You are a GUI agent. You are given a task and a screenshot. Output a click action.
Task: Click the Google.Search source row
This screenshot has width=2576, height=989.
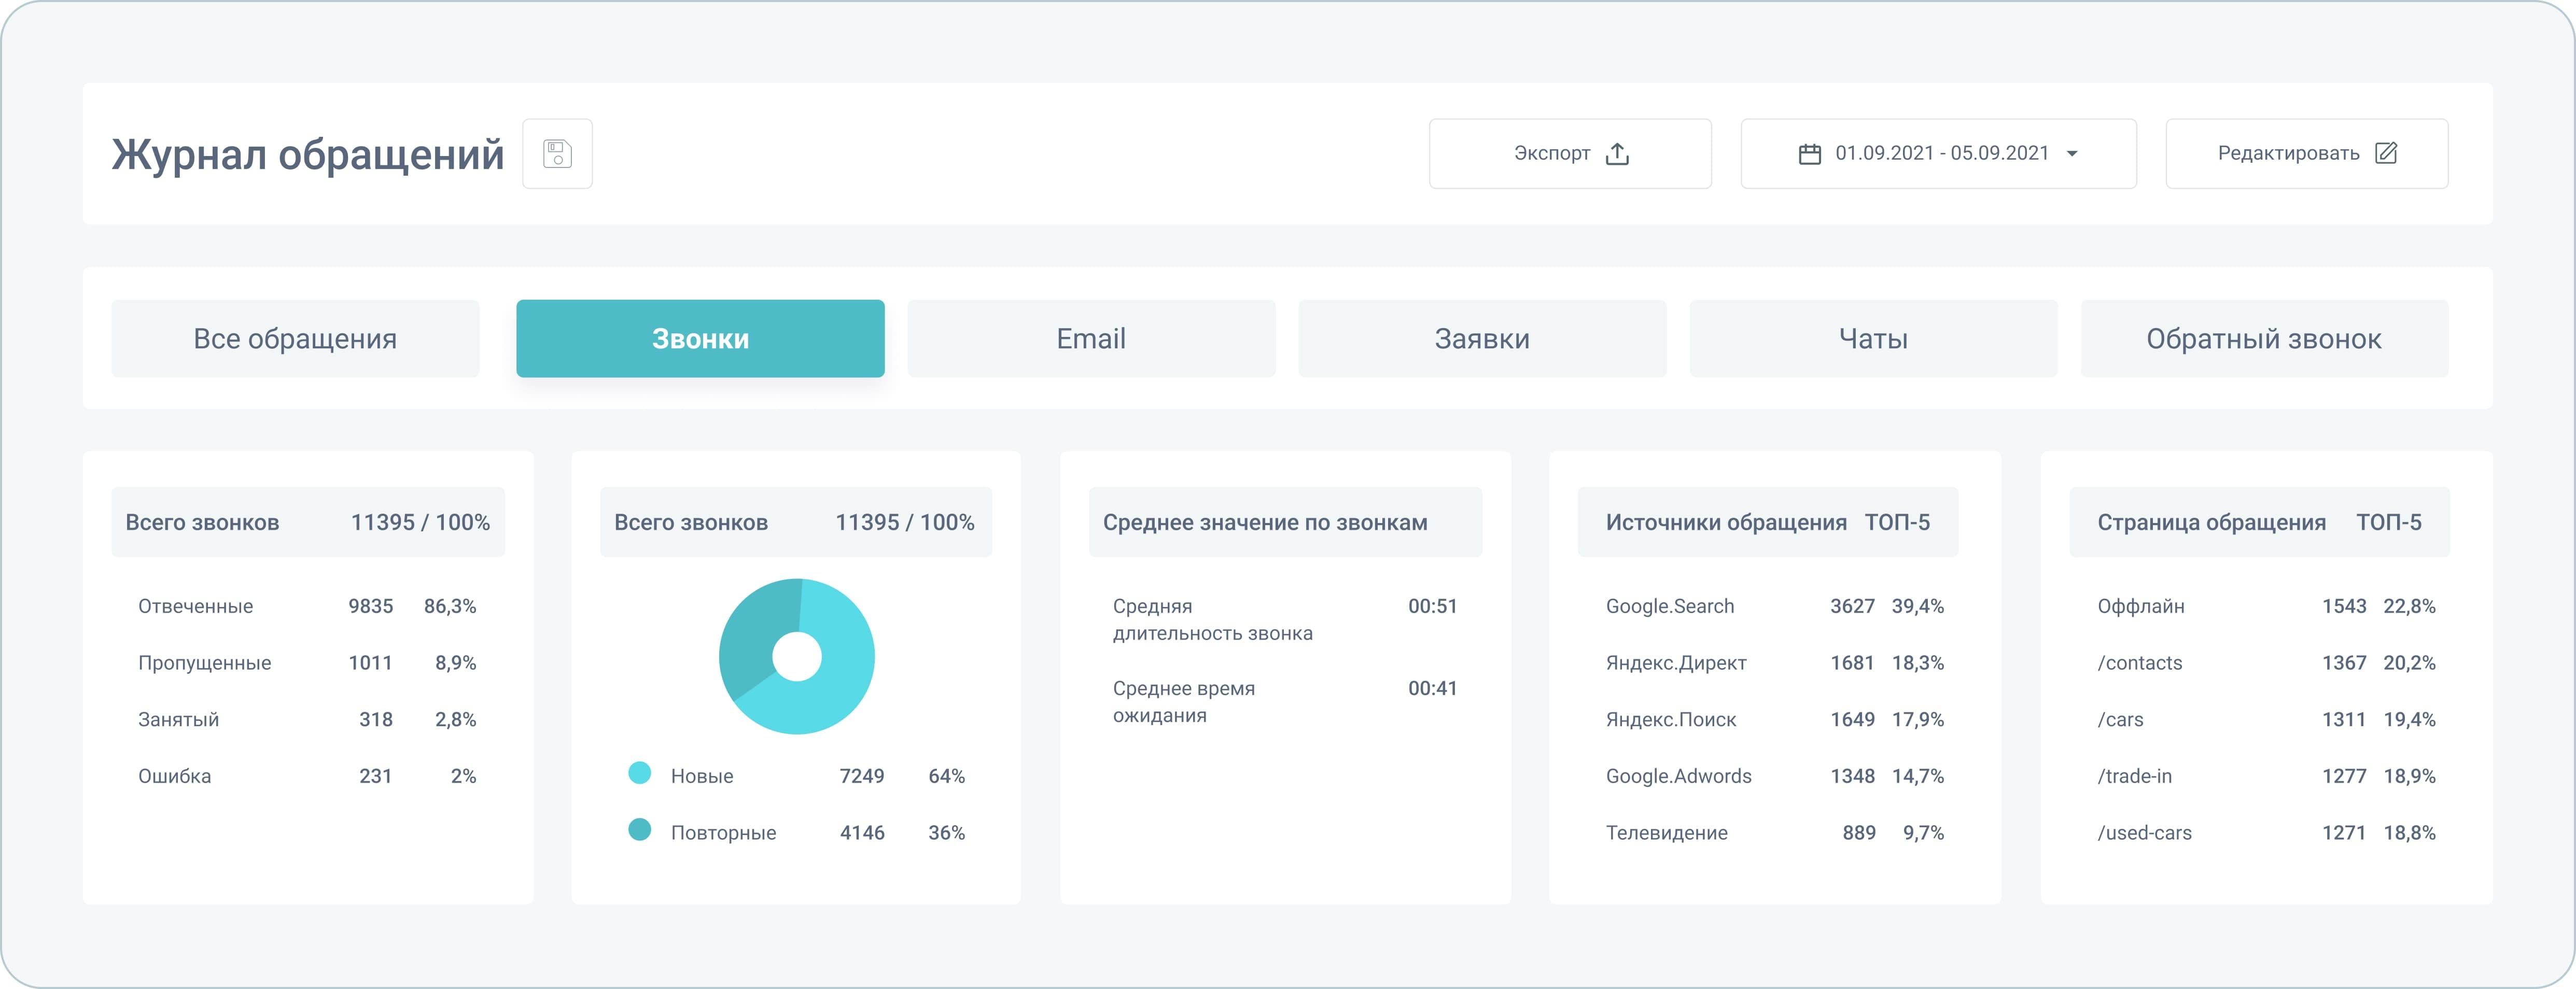pos(1774,606)
